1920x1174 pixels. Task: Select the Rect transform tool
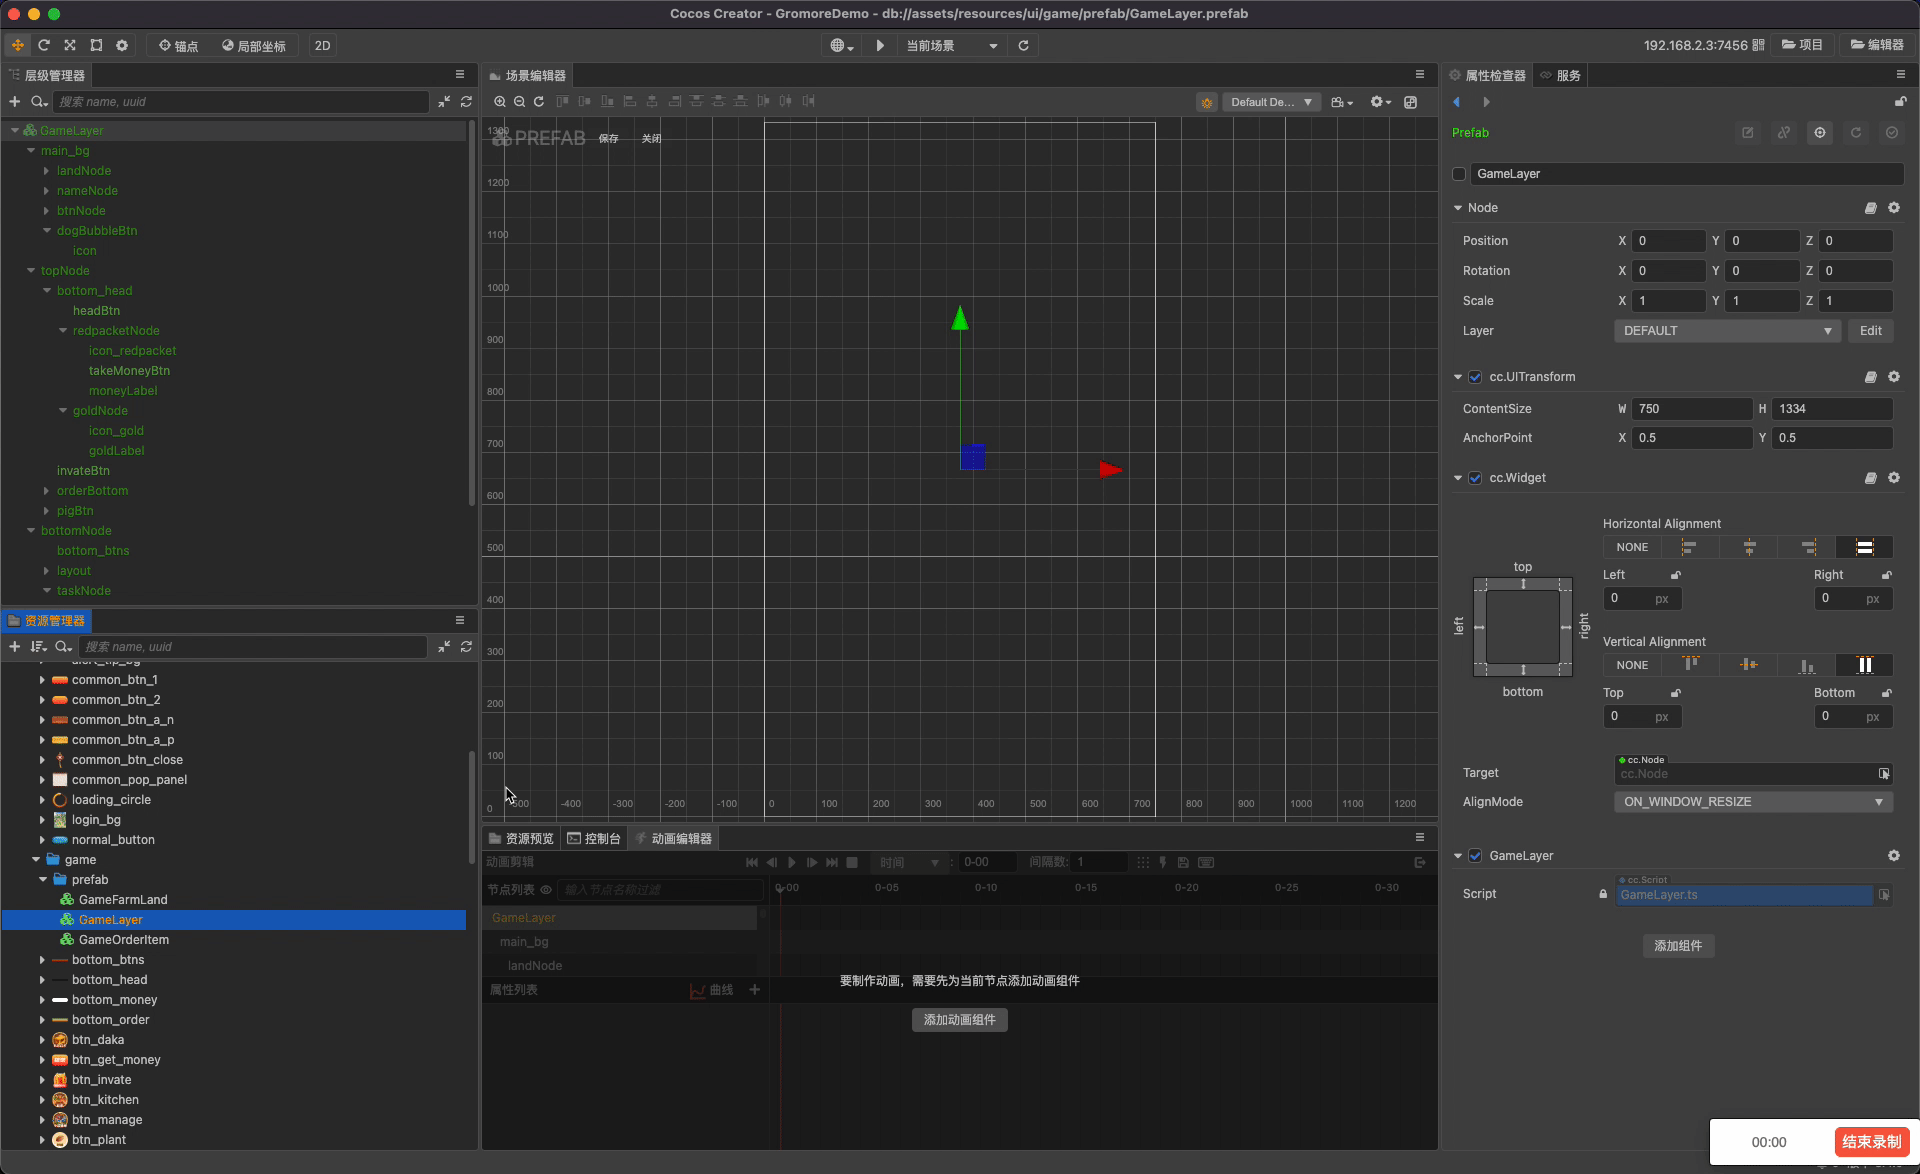(x=96, y=45)
